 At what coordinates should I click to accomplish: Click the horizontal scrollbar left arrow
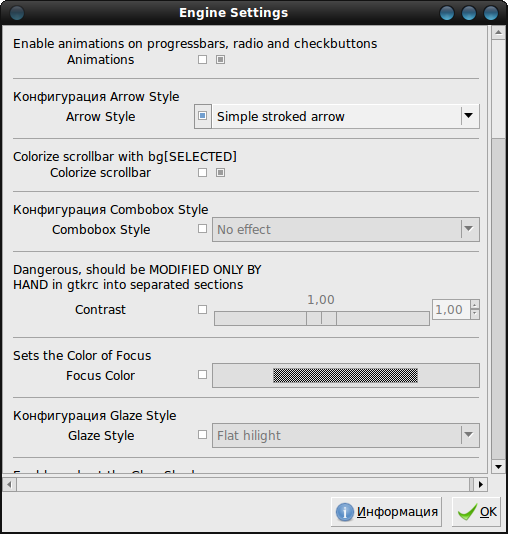point(9,484)
